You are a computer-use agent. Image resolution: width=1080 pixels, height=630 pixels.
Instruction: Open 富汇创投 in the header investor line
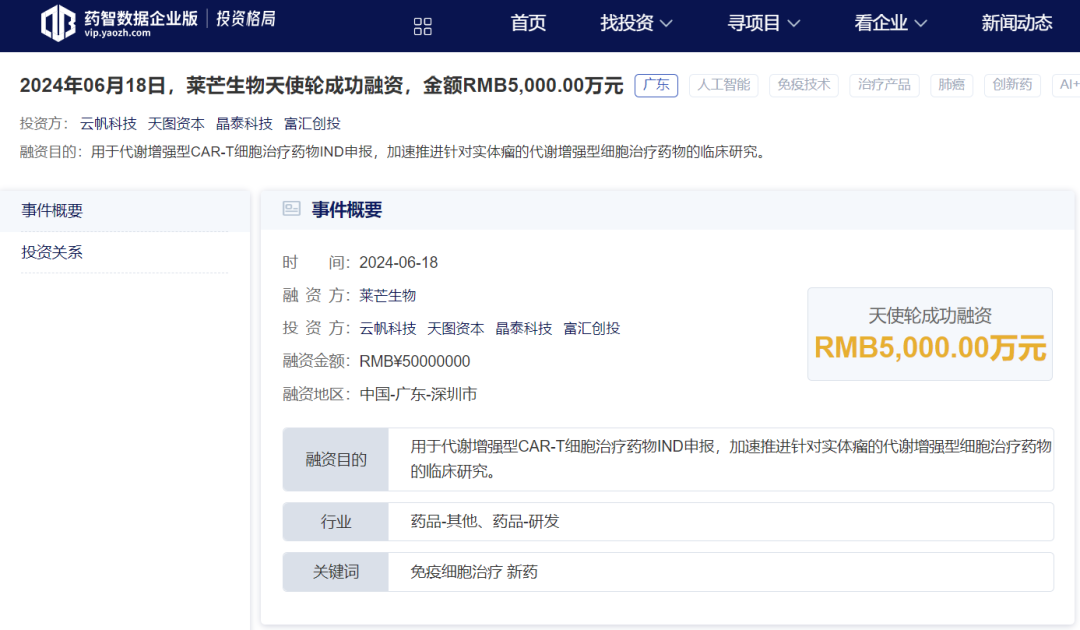tap(313, 124)
